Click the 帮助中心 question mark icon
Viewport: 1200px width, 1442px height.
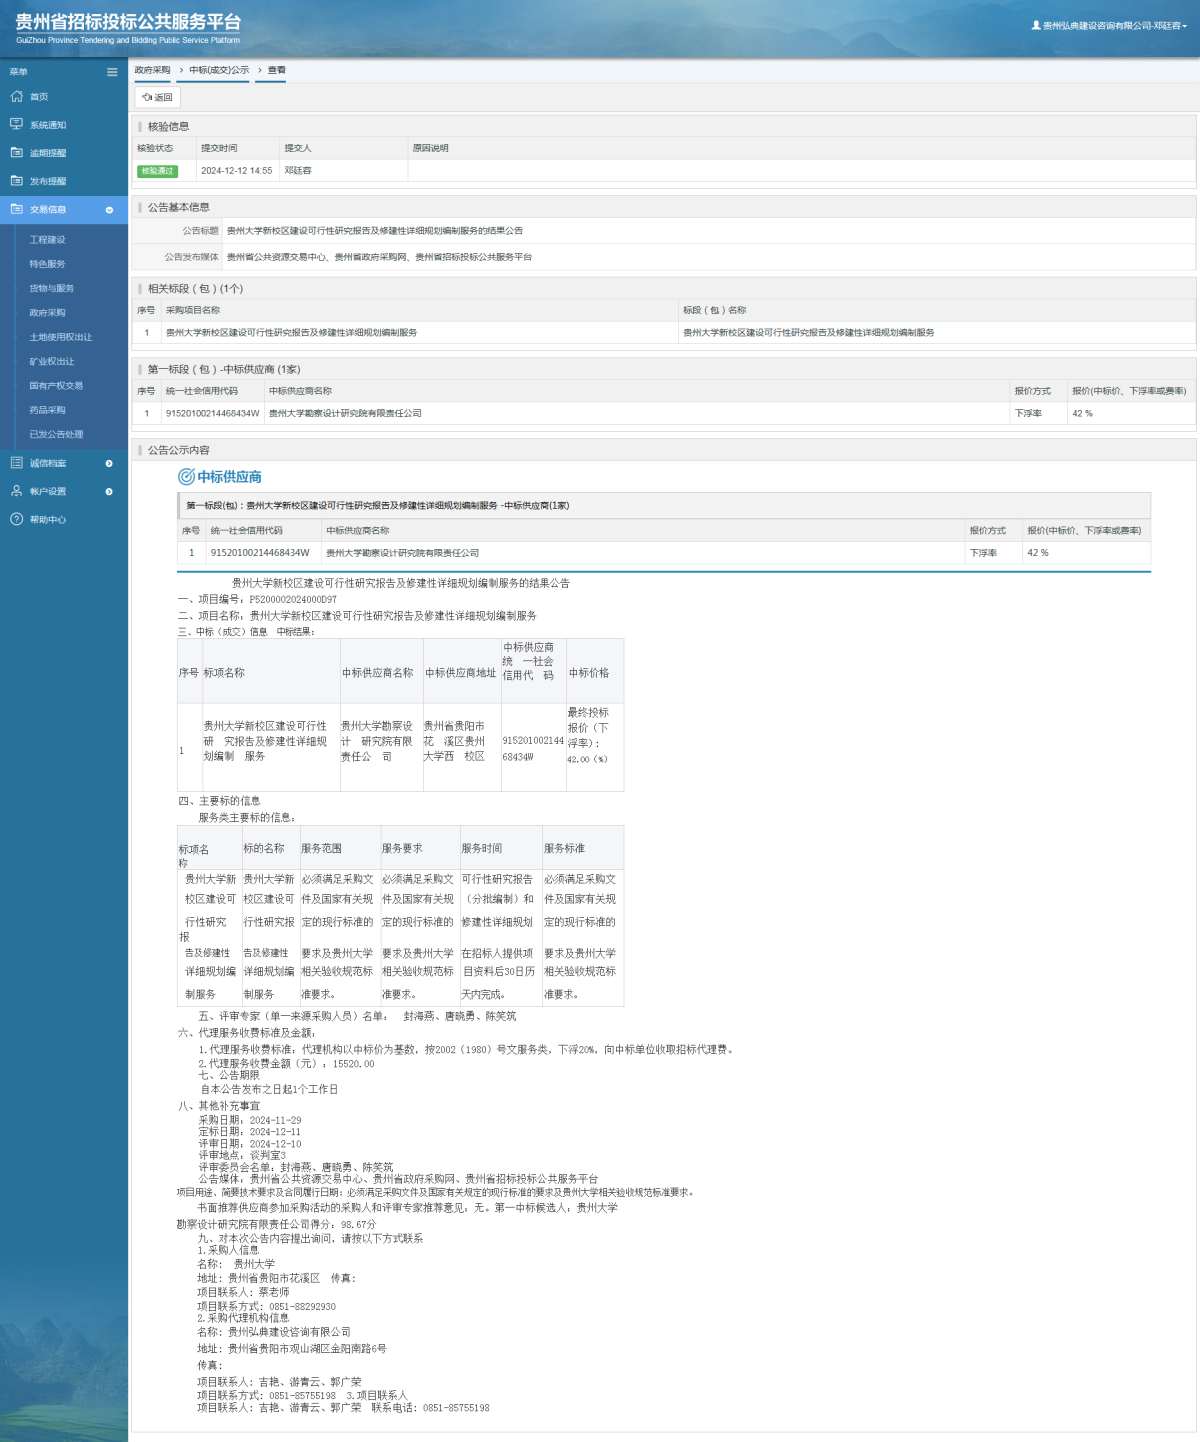(16, 519)
